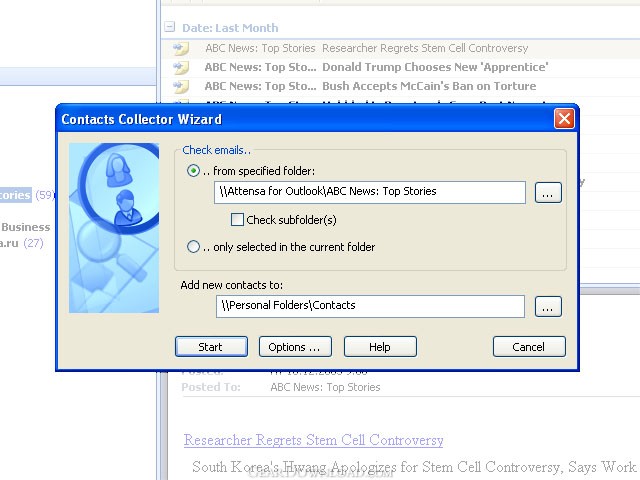The image size is (640, 480).
Task: Enable the Check subfolder(s) checkbox
Action: [x=237, y=220]
